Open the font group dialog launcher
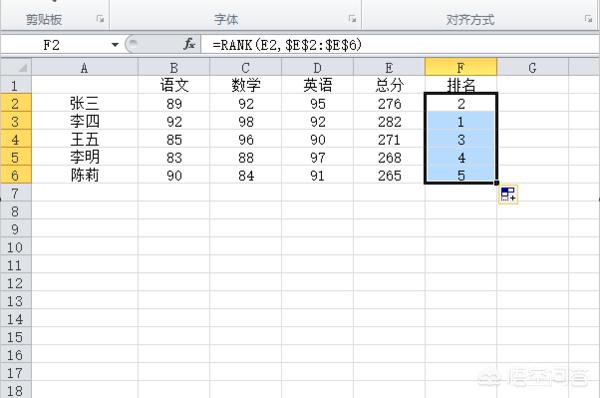 352,19
